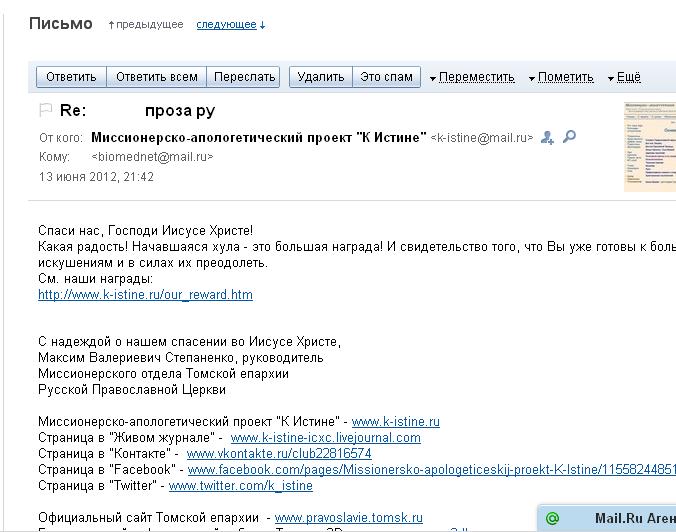Image resolution: width=676 pixels, height=532 pixels.
Task: Open the Mail.Ru Agent icon
Action: [552, 518]
